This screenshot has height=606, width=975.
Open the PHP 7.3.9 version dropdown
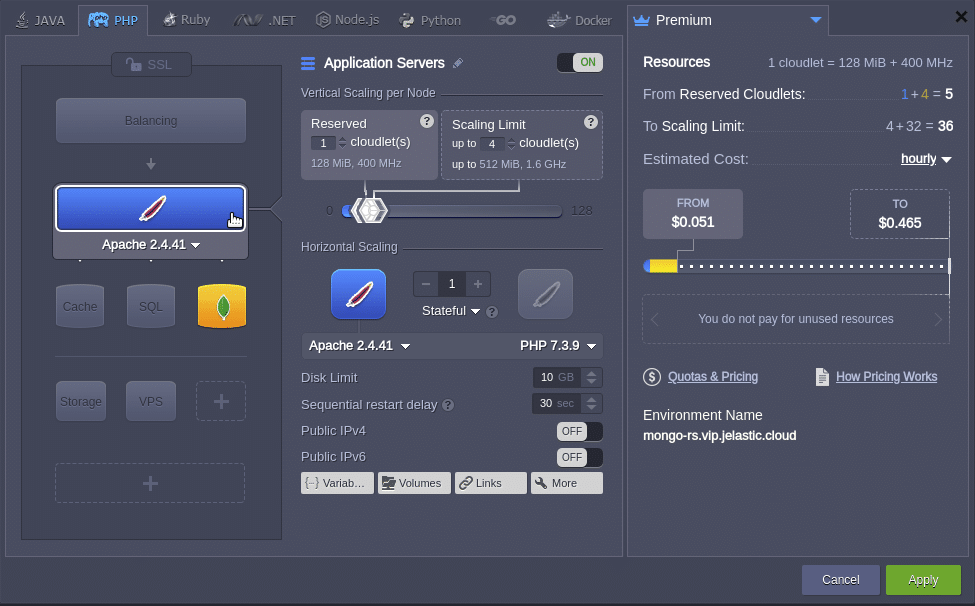(558, 346)
